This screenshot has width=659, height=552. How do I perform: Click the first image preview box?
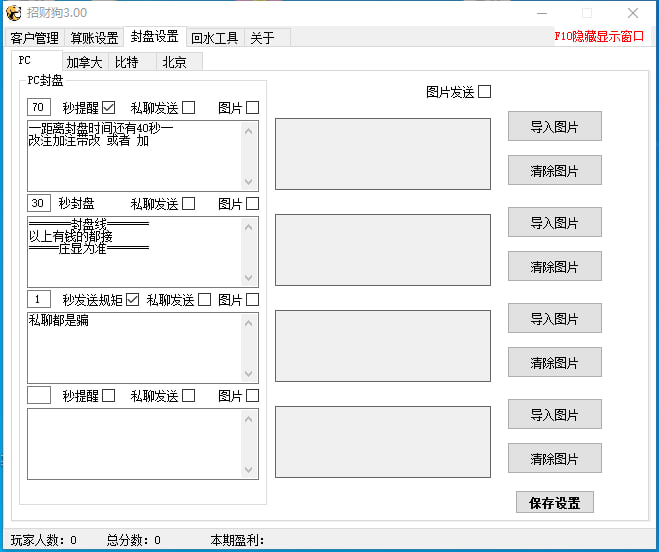[383, 154]
